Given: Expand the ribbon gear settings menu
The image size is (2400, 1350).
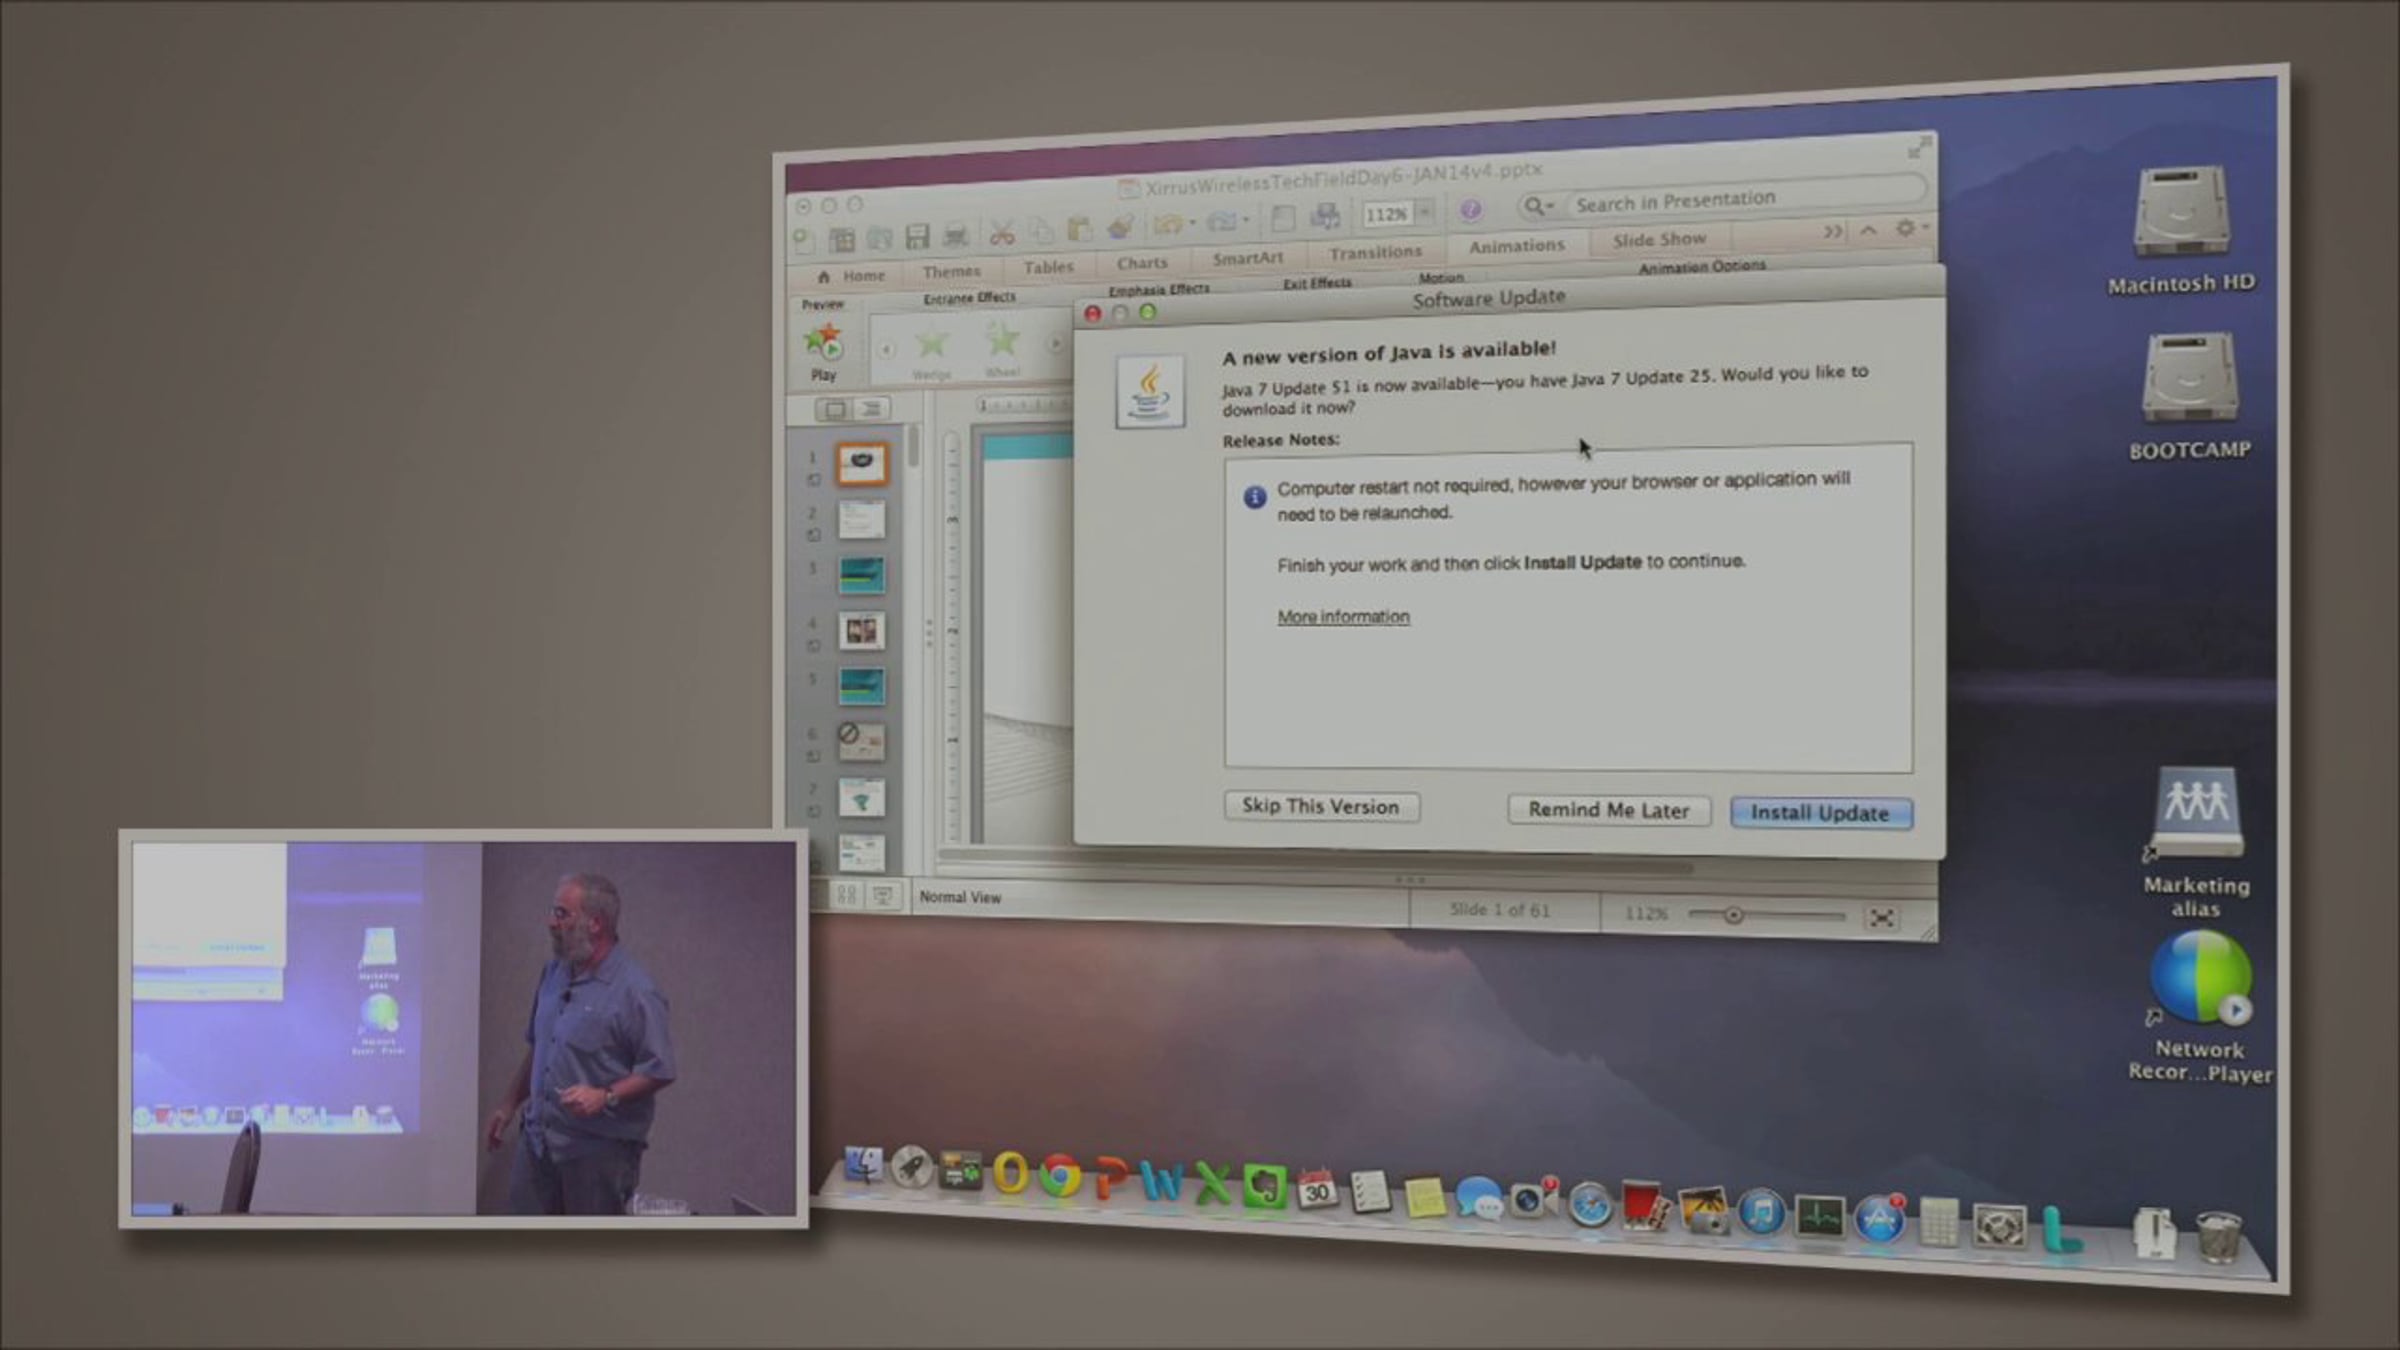Looking at the screenshot, I should coord(1909,228).
